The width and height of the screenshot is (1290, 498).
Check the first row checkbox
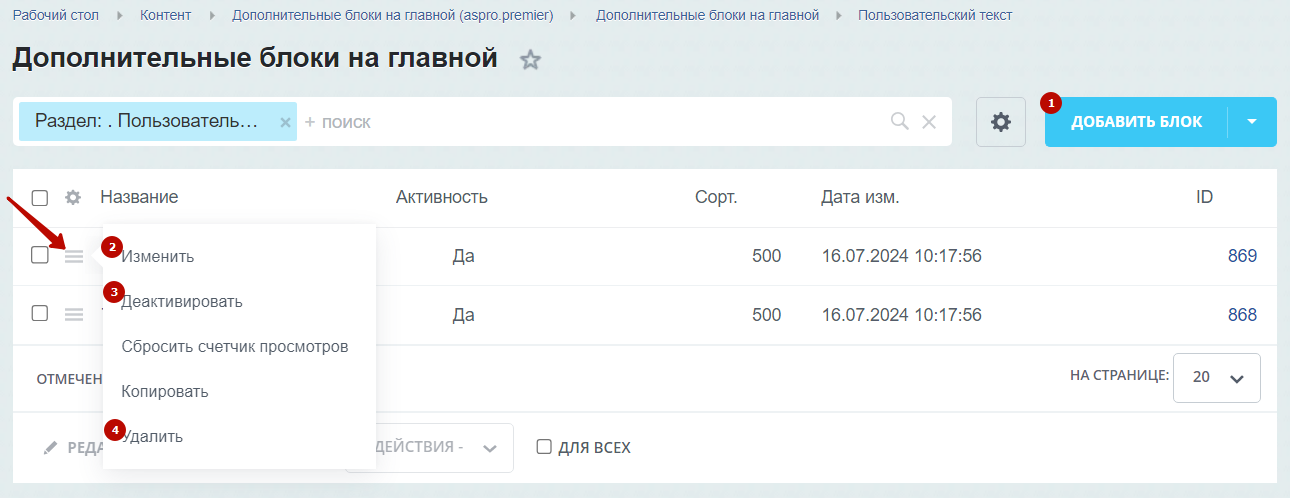[40, 255]
